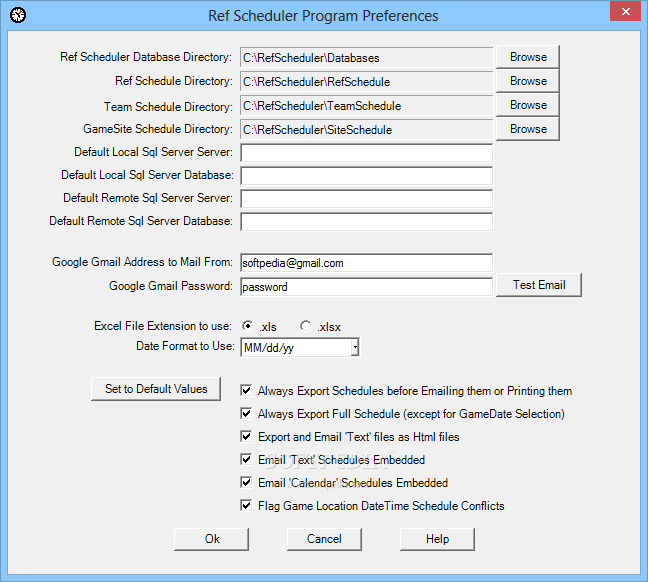This screenshot has width=648, height=582.
Task: Toggle Email 'Calendar' Schedules Embedded checkbox
Action: (x=246, y=482)
